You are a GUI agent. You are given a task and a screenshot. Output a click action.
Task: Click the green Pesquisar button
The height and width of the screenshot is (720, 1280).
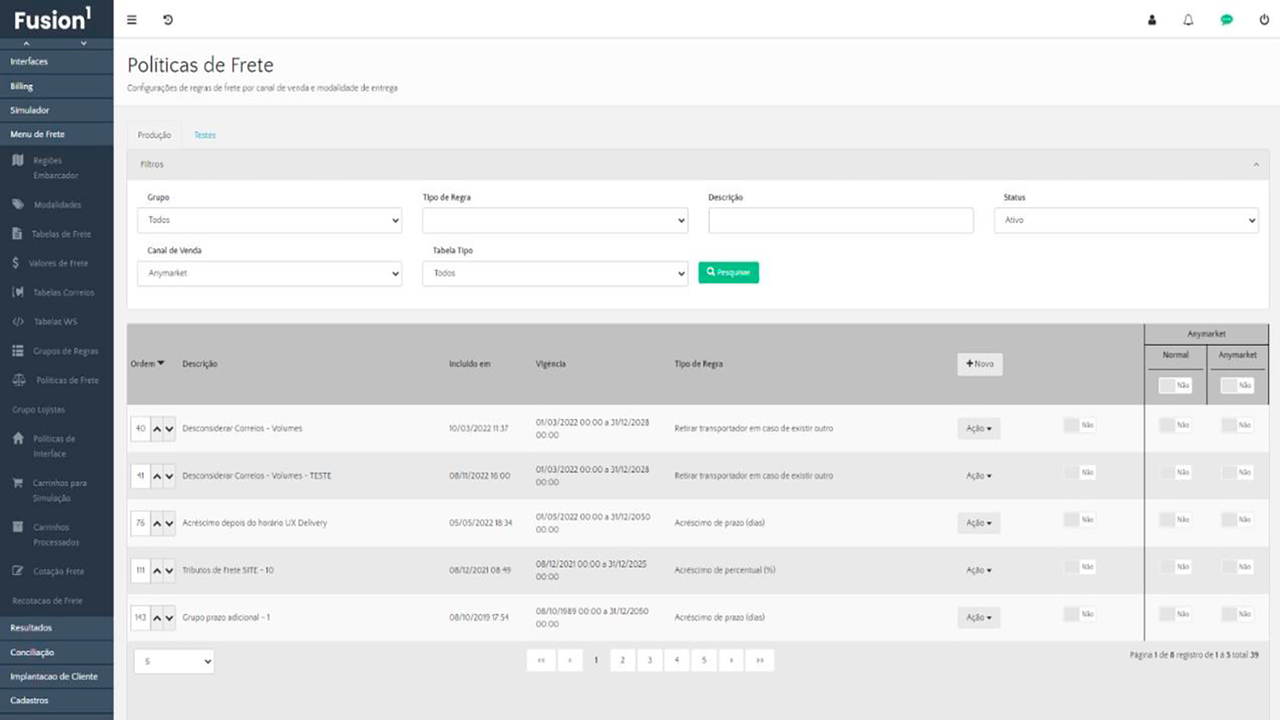(728, 272)
